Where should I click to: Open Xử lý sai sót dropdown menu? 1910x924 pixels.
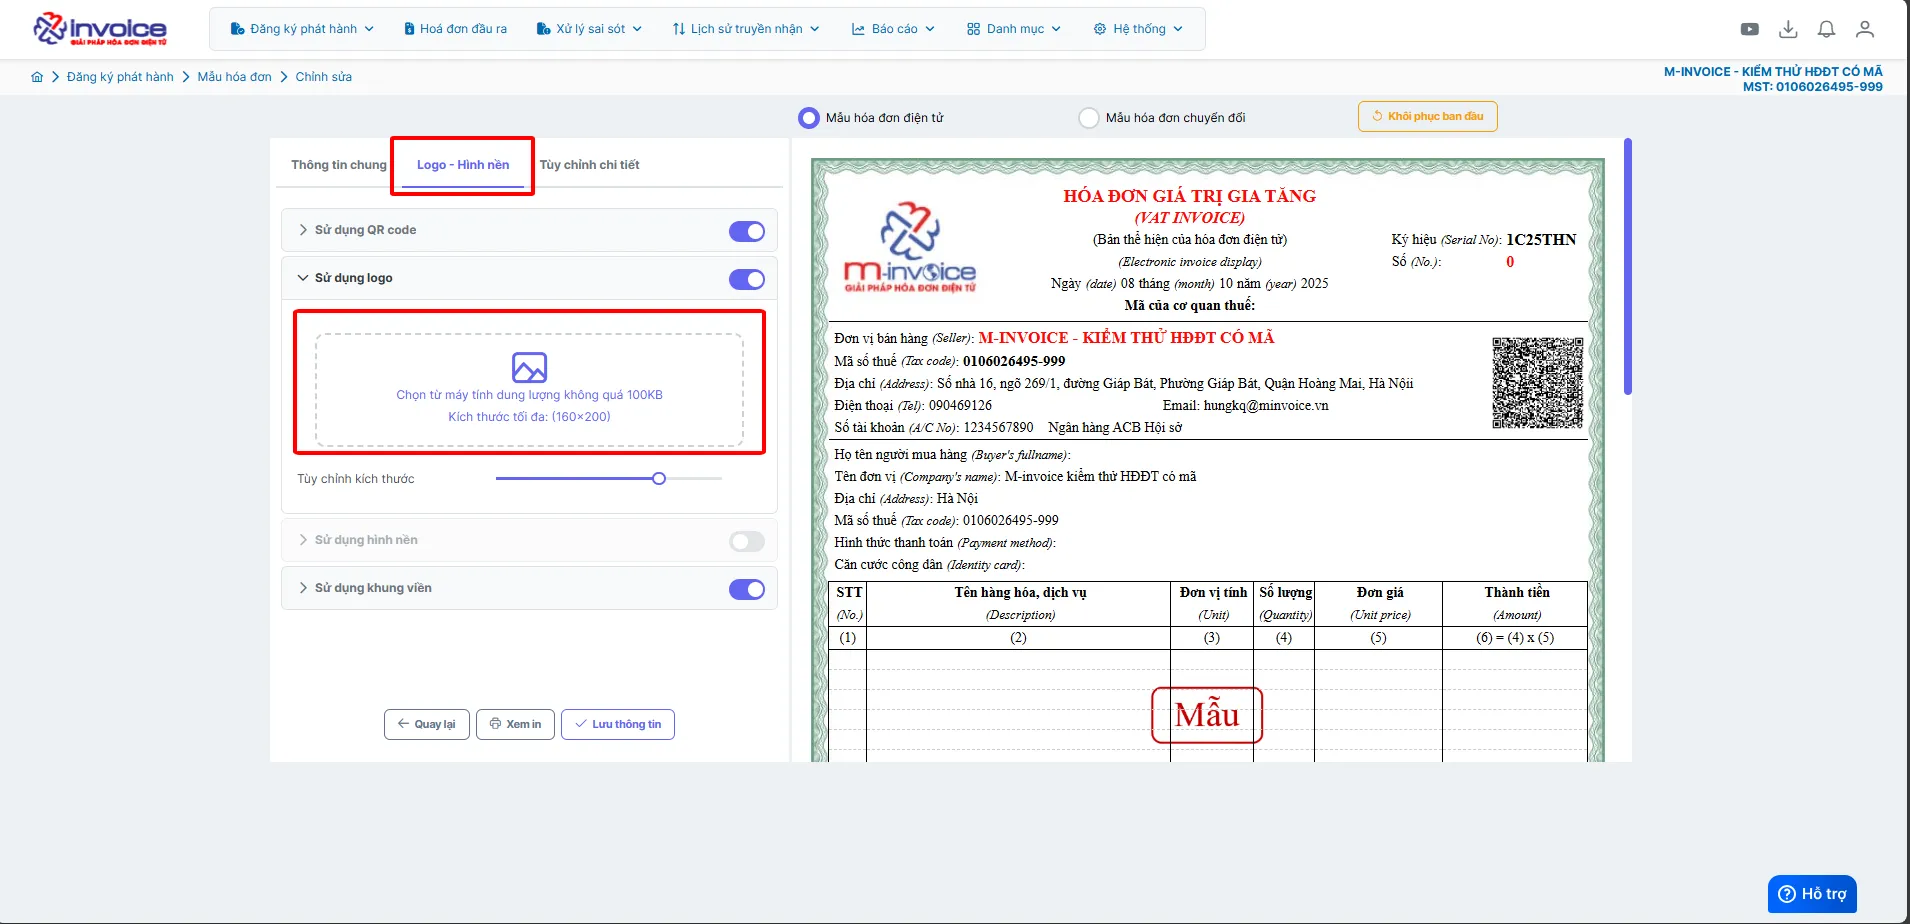589,29
